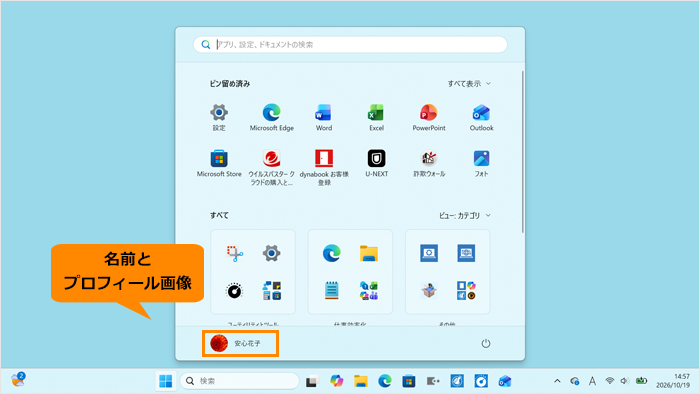The width and height of the screenshot is (700, 394).
Task: Open Word from pinned apps
Action: (324, 117)
